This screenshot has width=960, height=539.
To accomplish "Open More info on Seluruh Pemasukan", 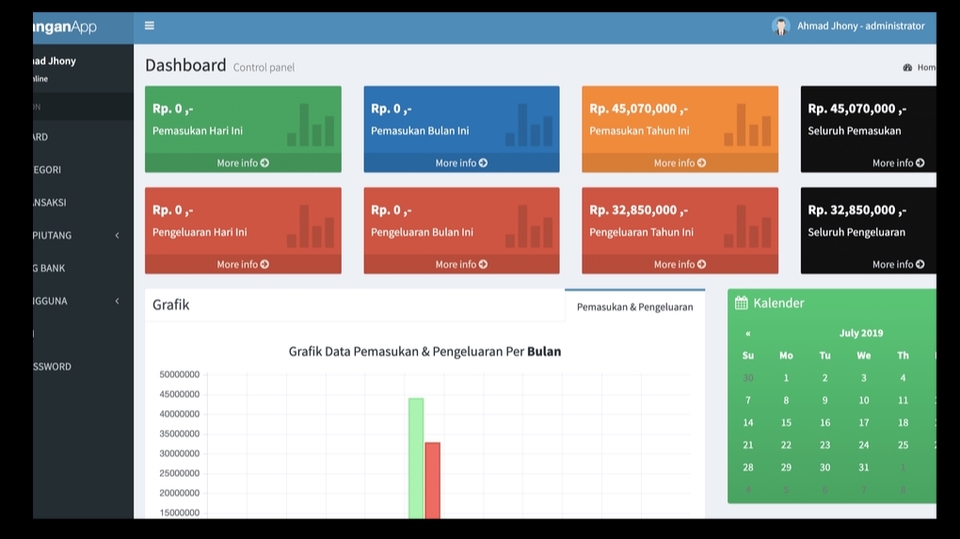I will point(898,163).
